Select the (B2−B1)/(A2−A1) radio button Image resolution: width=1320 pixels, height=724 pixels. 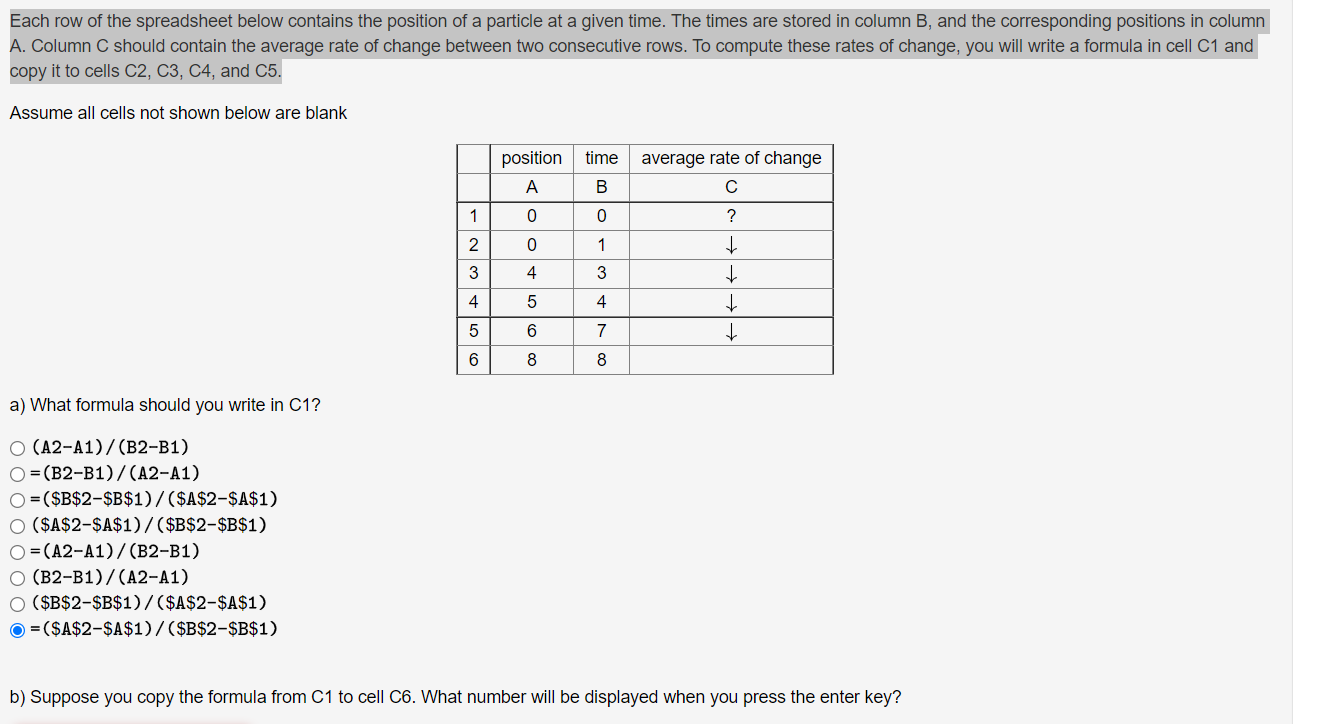(16, 577)
